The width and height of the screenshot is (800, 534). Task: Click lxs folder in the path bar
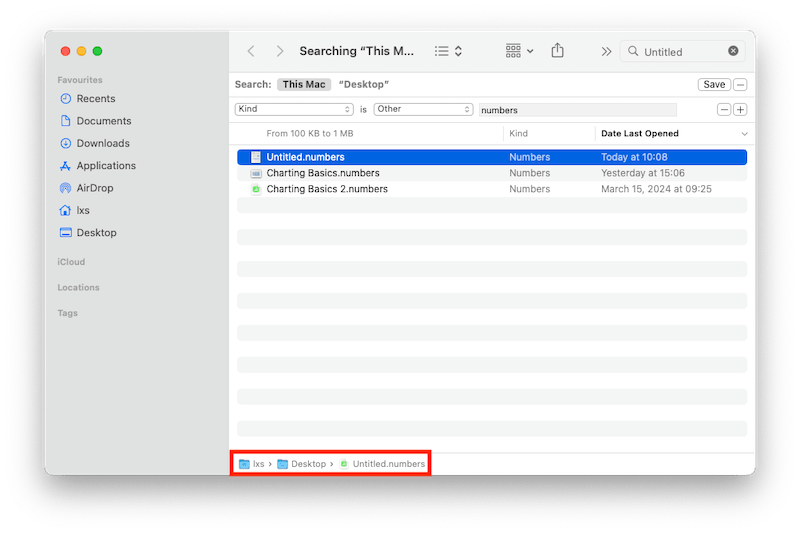tap(252, 464)
